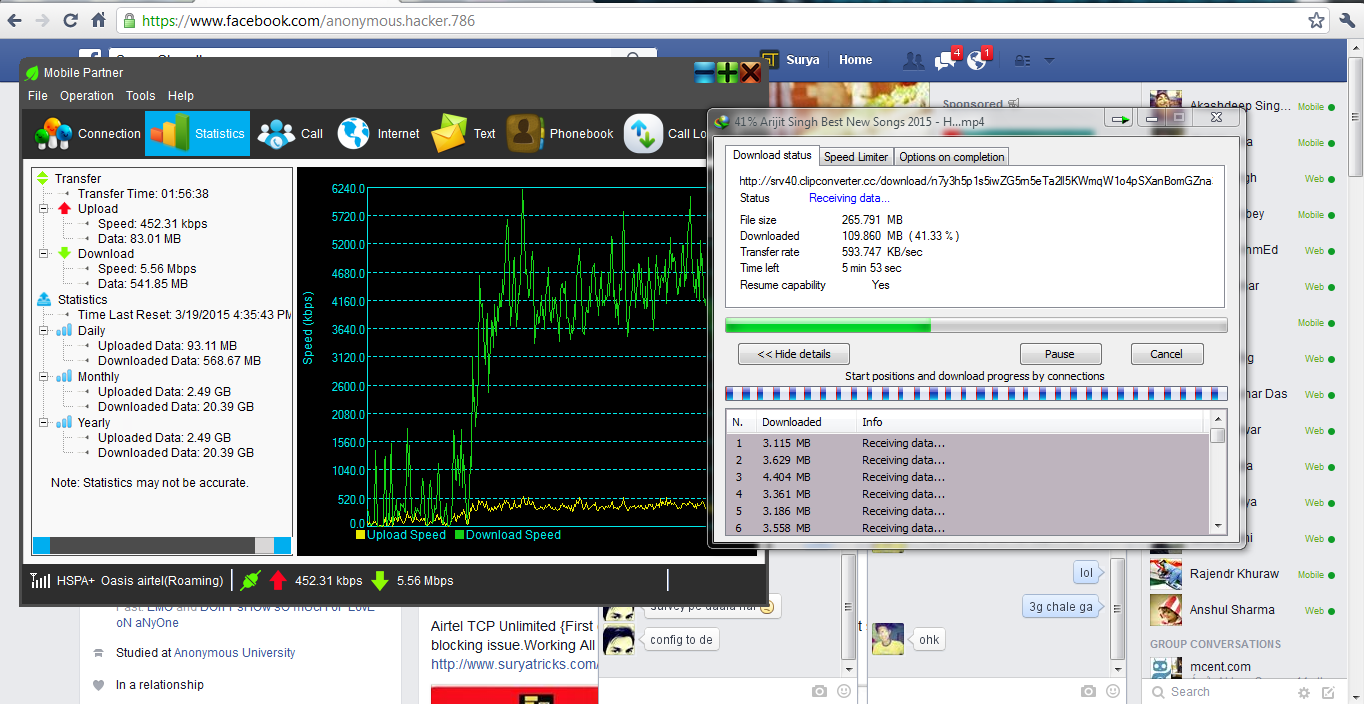
Task: Open the Text envelope section in Mobile Partner
Action: 463,133
